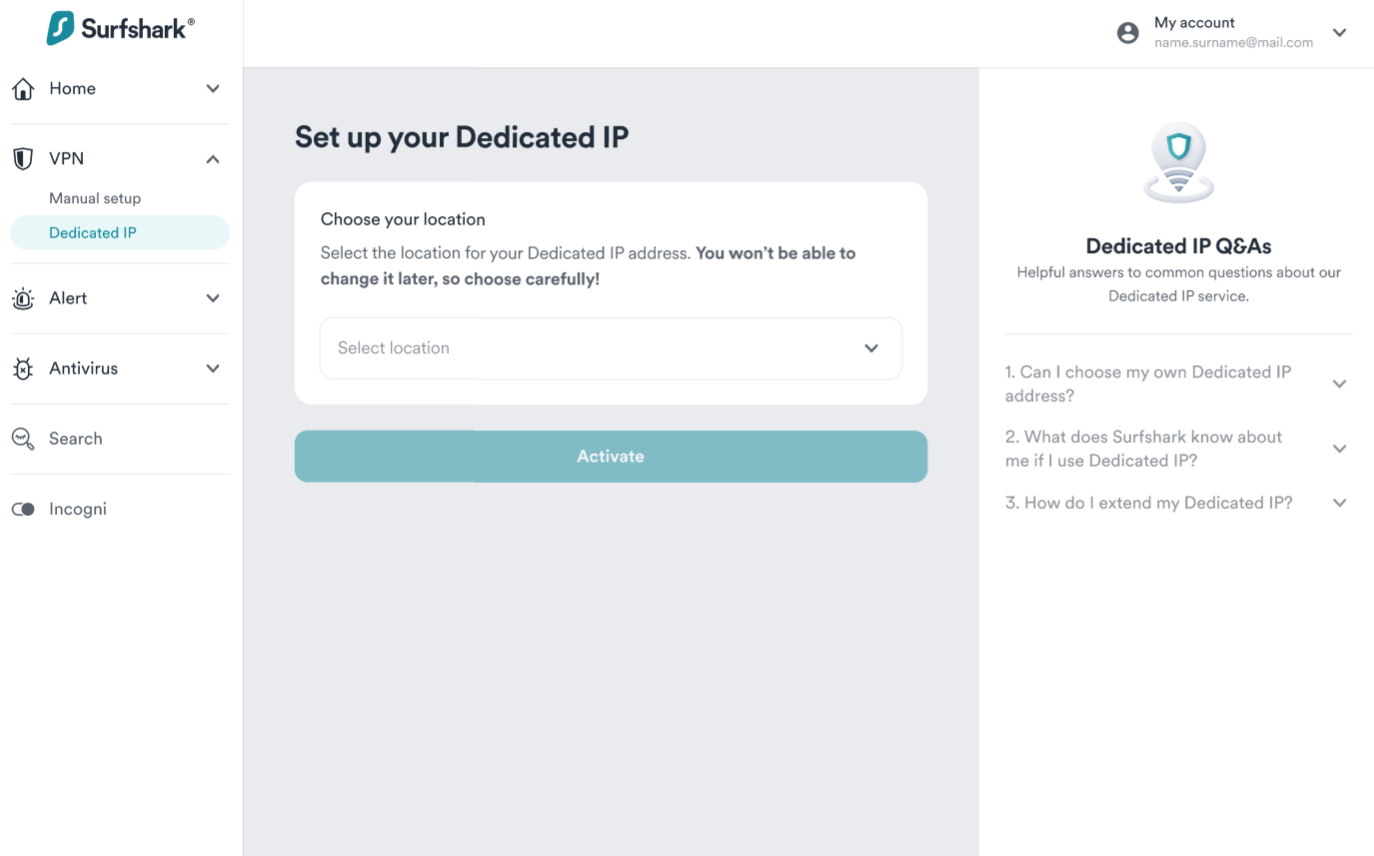Collapse the VPN menu section
This screenshot has height=856, width=1374.
(213, 159)
